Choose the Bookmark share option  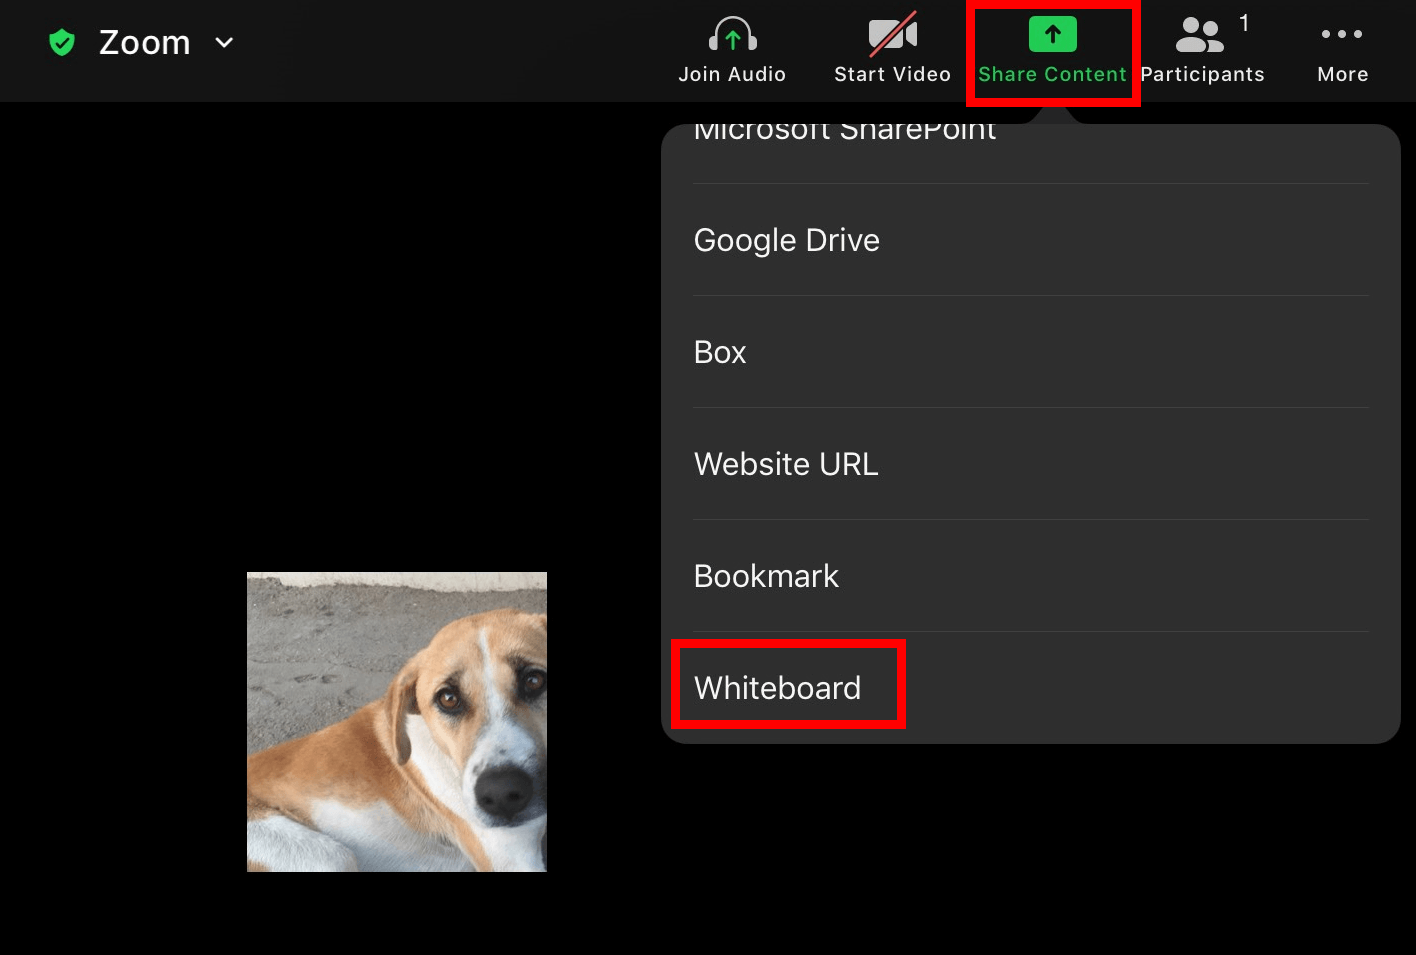(x=766, y=576)
